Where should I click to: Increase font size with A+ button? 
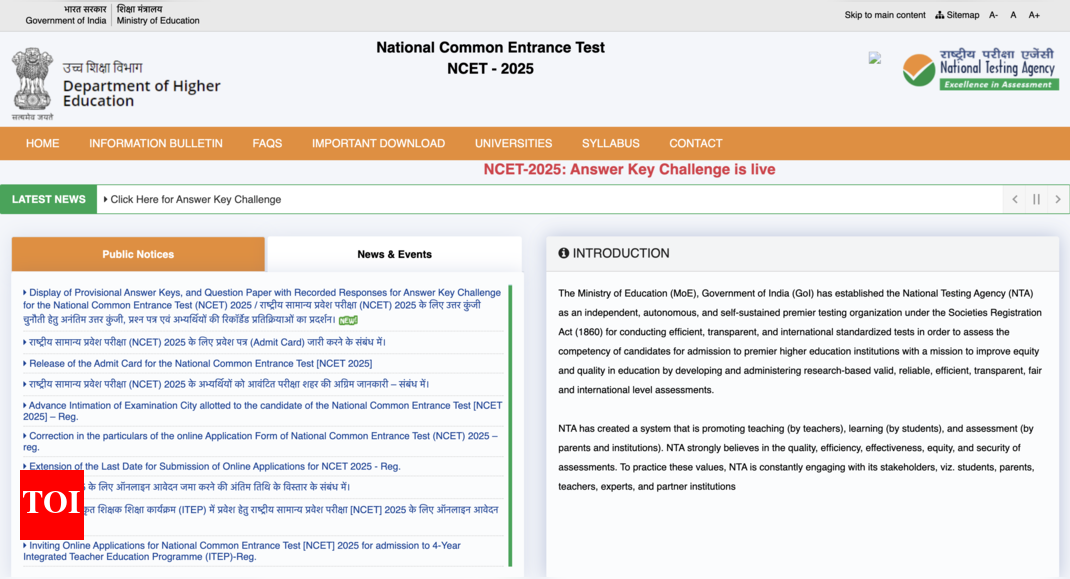click(x=1034, y=15)
